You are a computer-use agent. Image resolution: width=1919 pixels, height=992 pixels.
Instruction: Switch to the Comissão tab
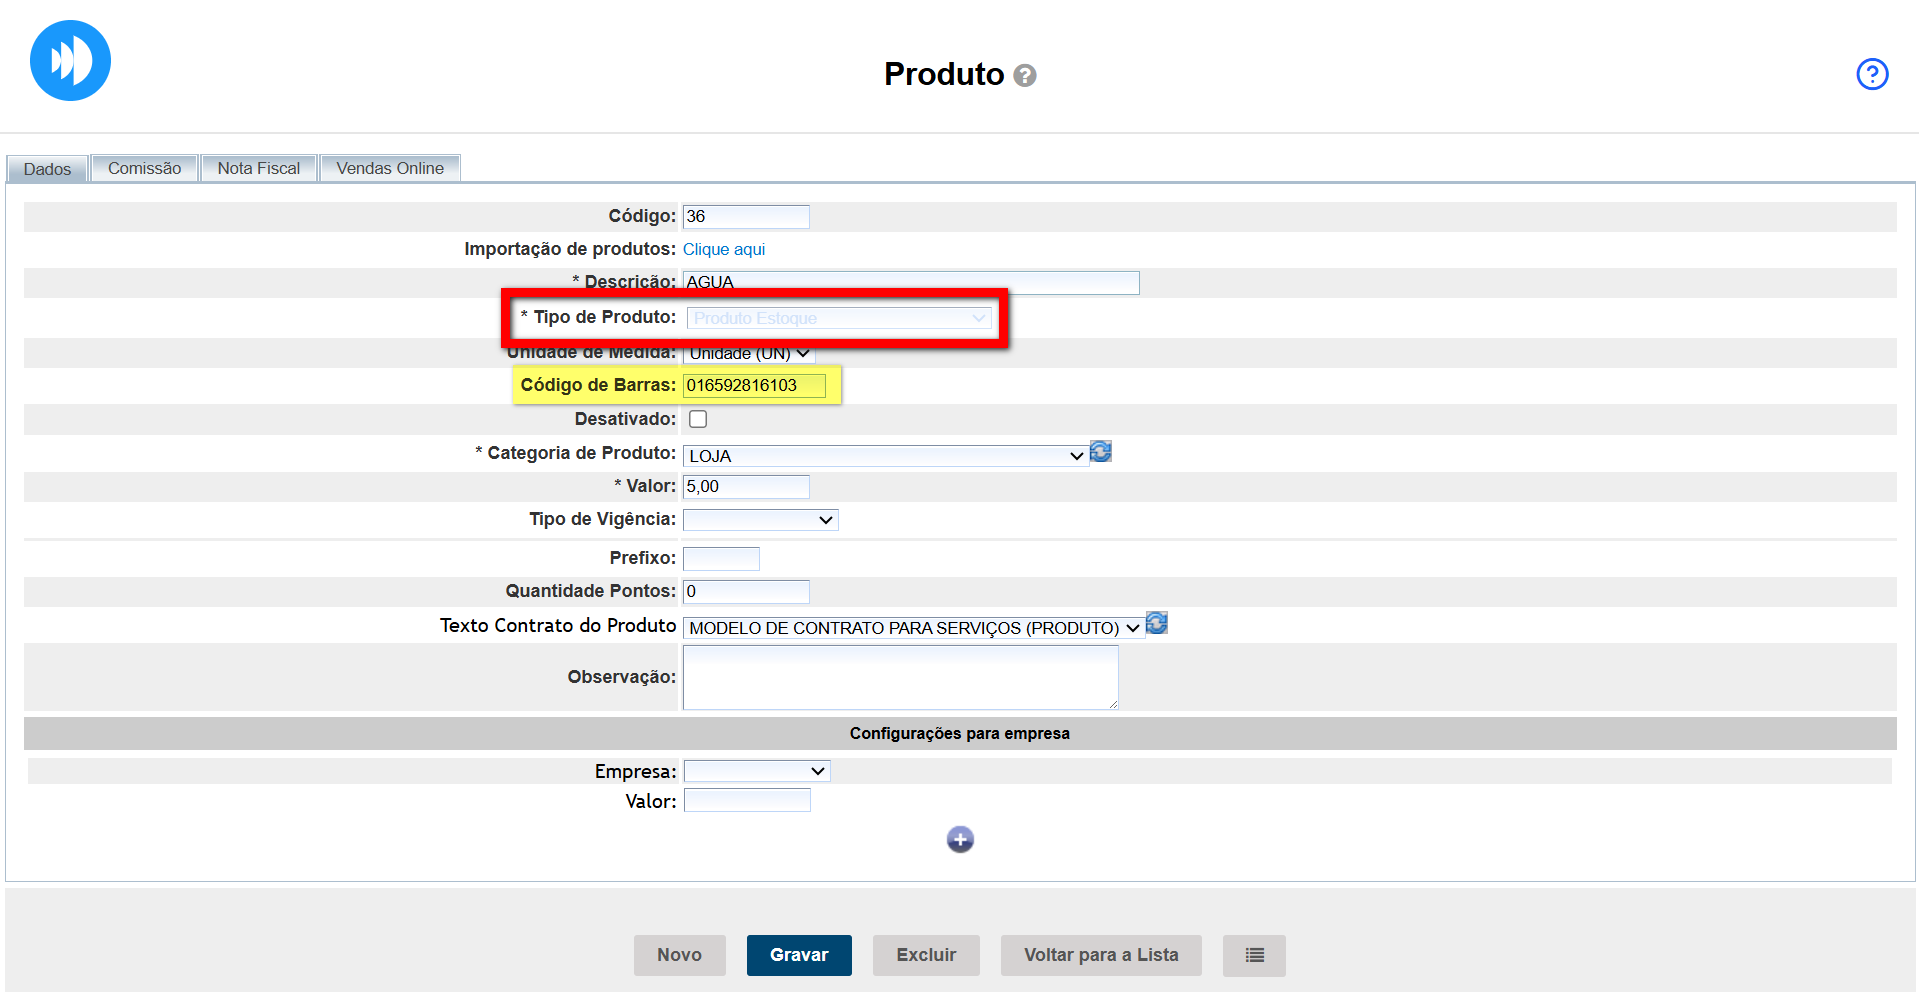coord(144,168)
